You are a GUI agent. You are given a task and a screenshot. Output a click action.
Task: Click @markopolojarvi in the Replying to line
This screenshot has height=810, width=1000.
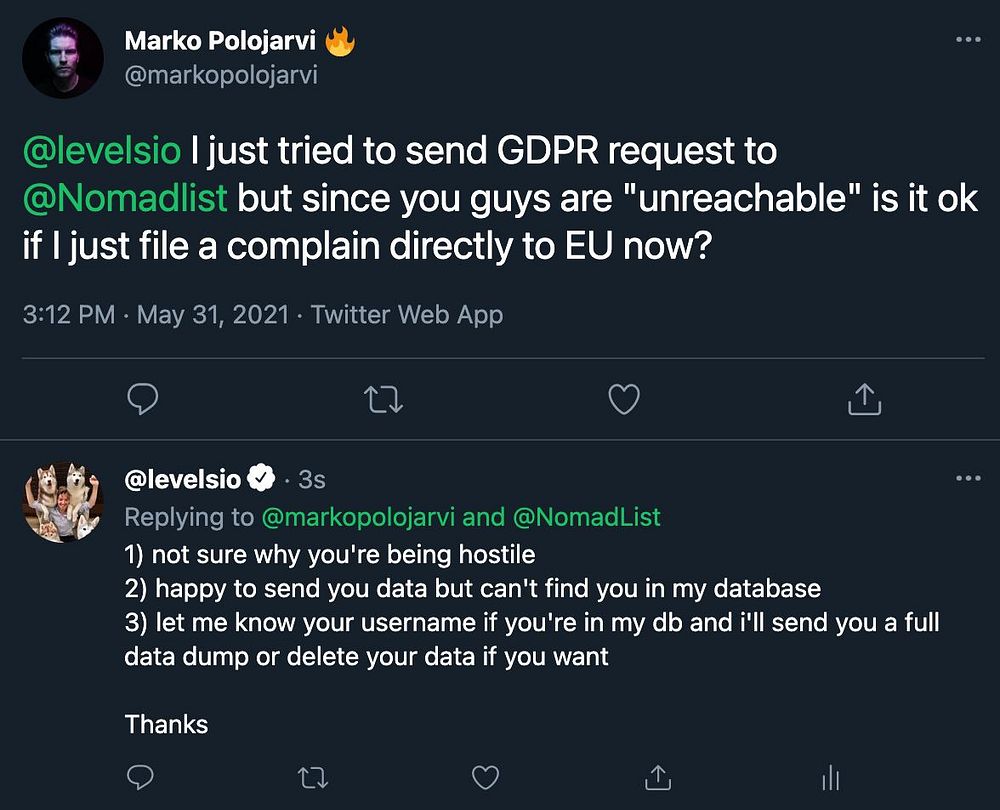point(359,517)
